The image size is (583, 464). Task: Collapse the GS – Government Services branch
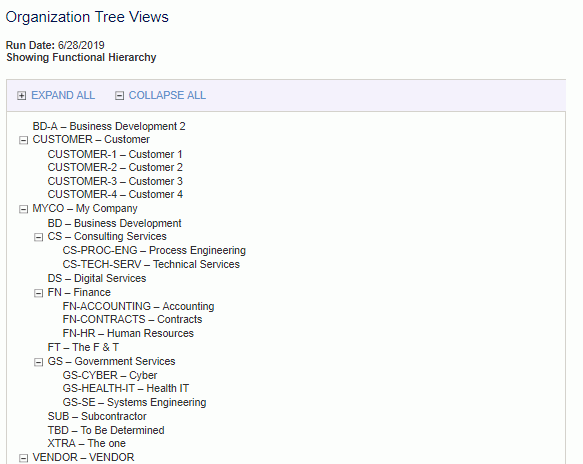(38, 362)
